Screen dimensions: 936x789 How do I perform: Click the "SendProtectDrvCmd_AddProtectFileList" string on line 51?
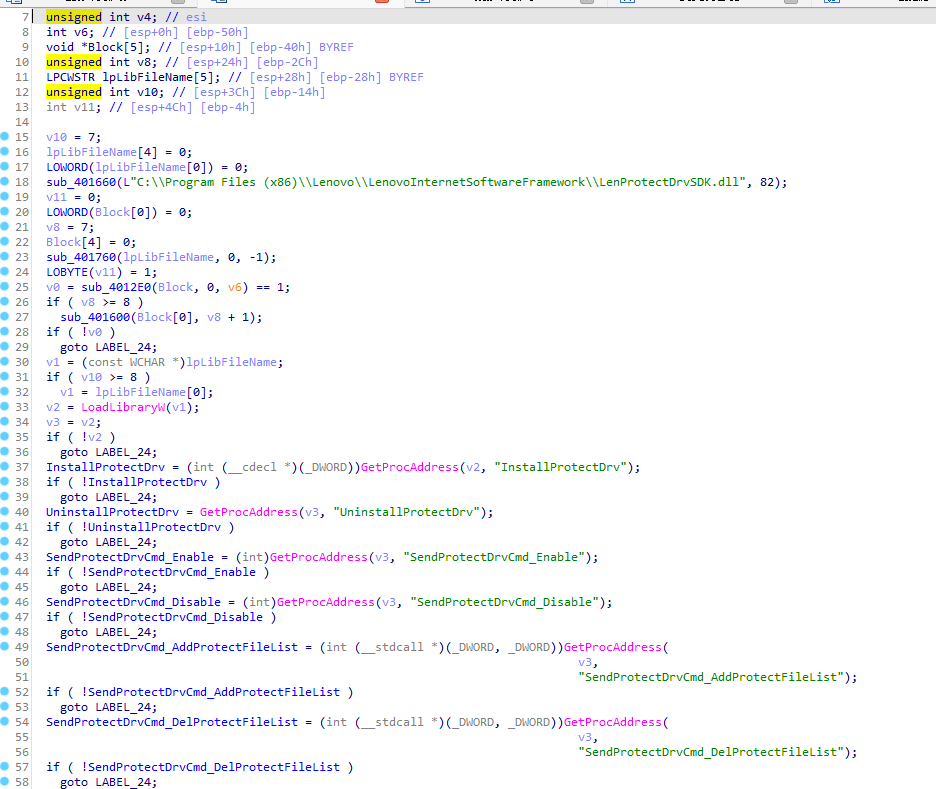coord(711,677)
